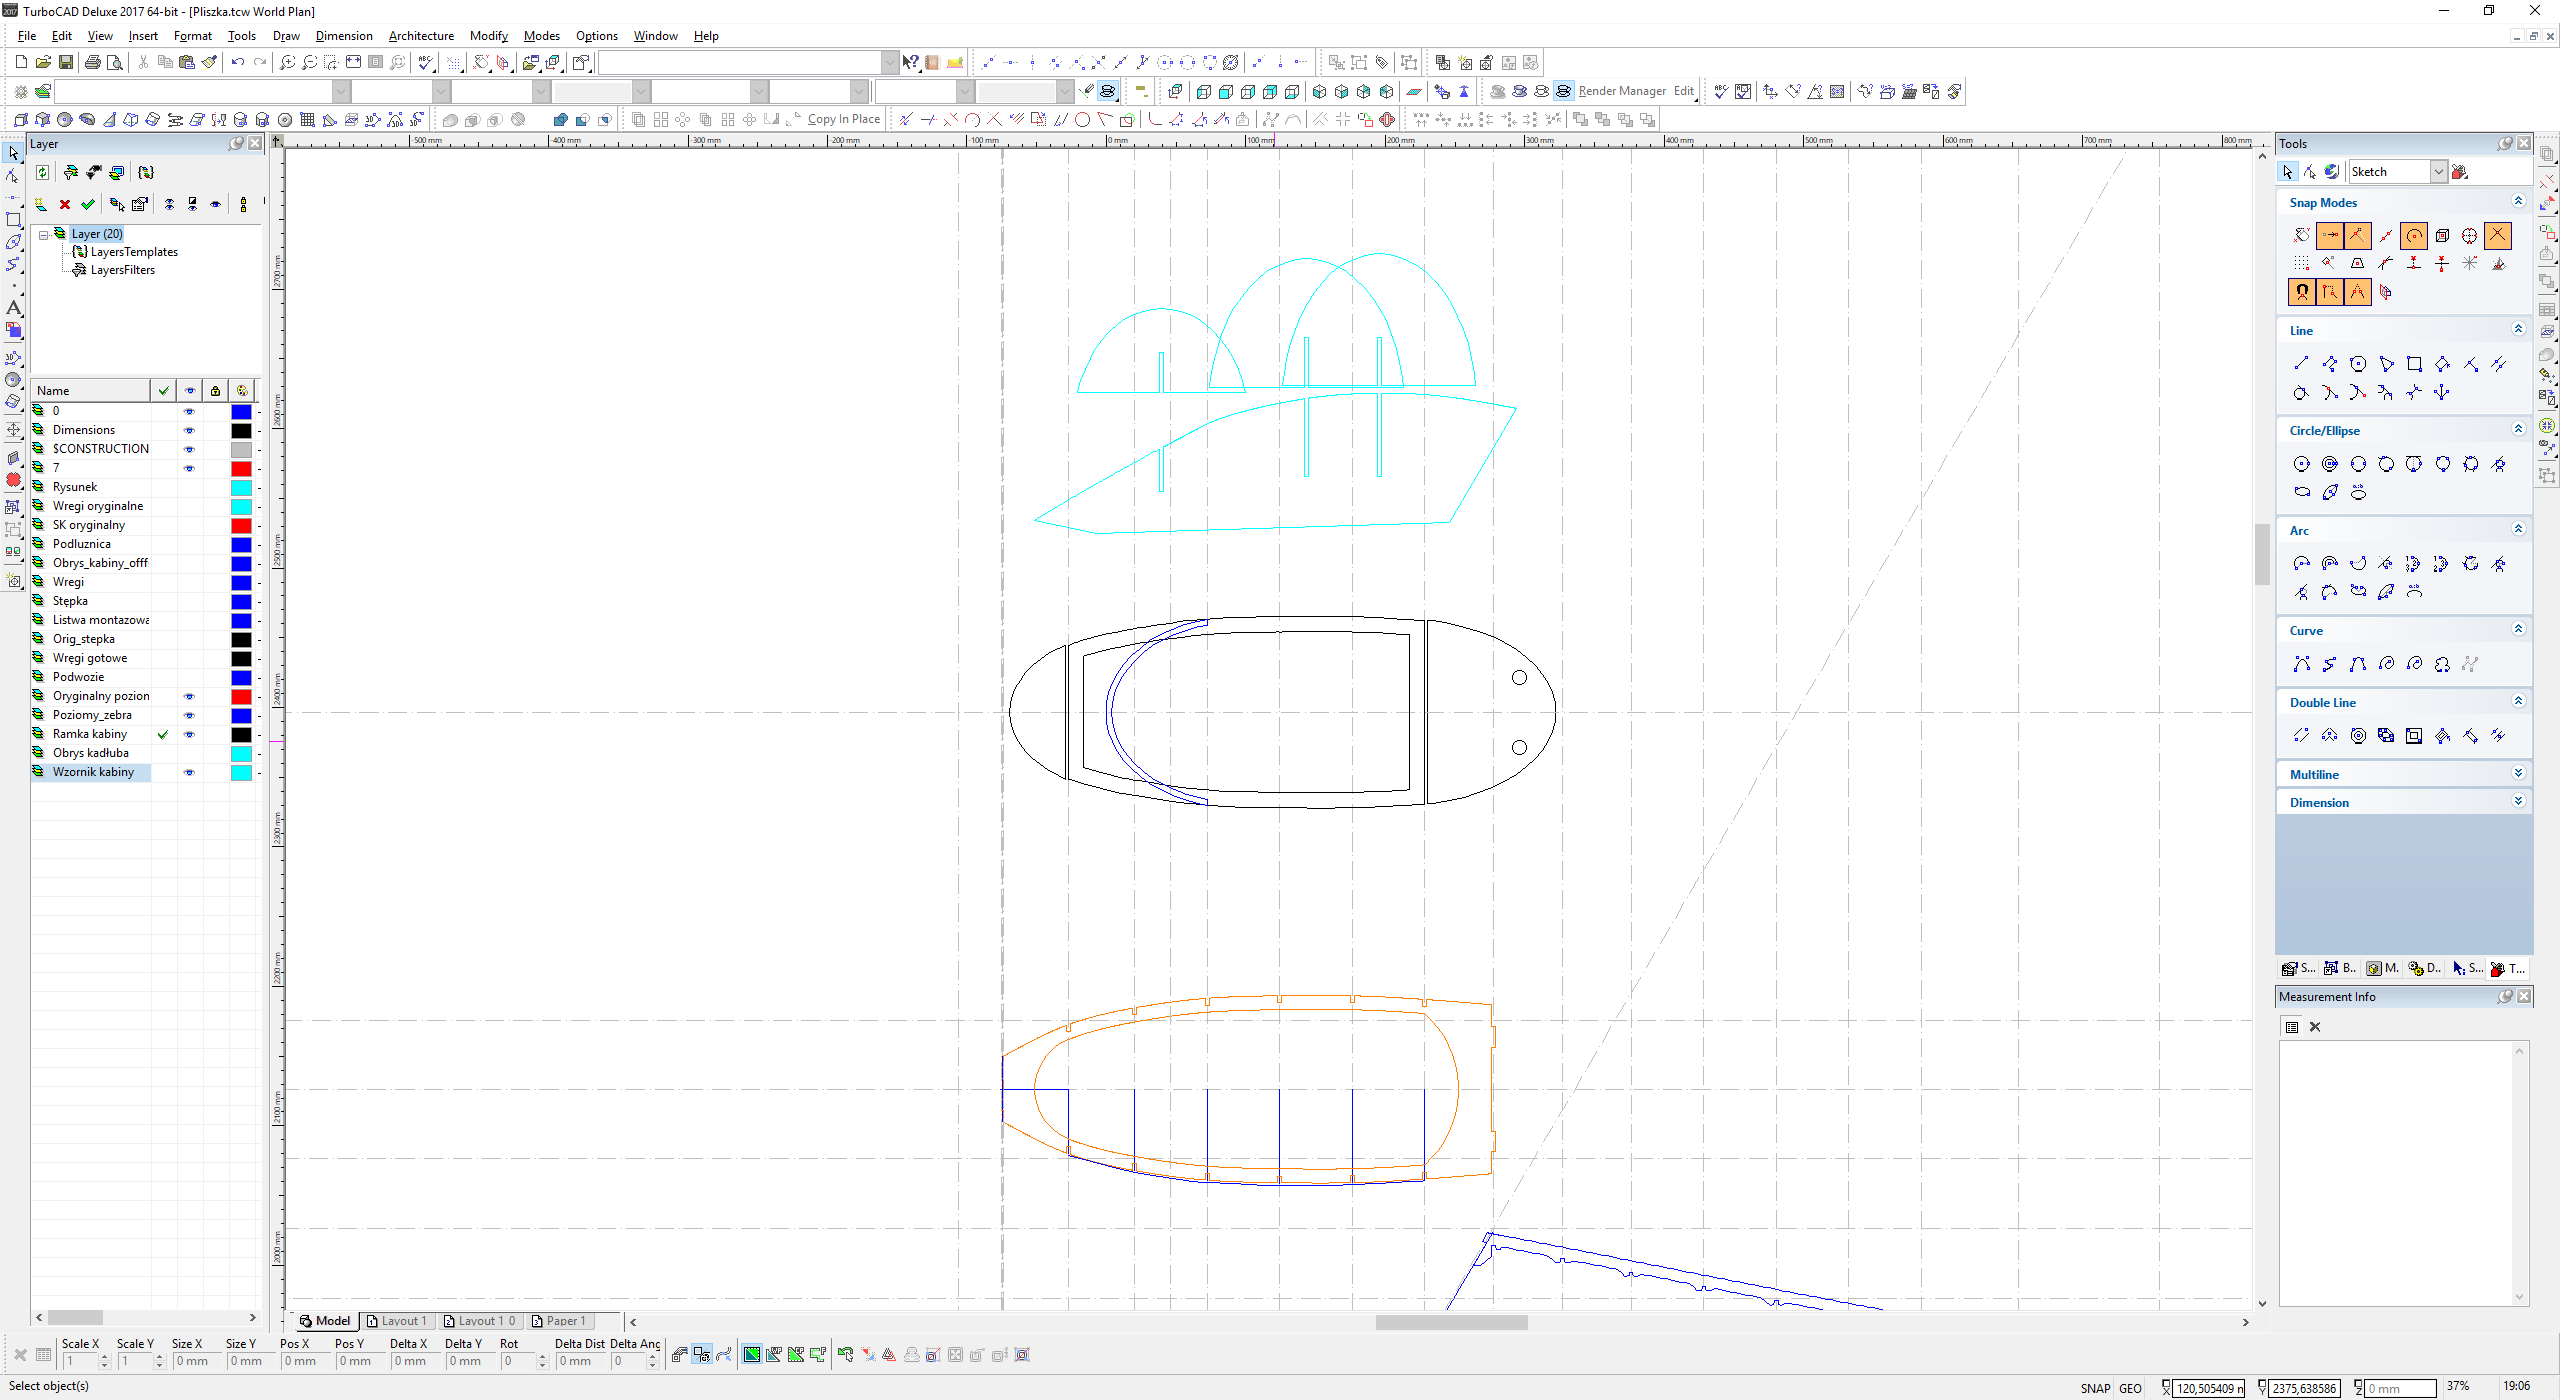Click the delete layer red X icon
The width and height of the screenshot is (2560, 1400).
click(65, 204)
